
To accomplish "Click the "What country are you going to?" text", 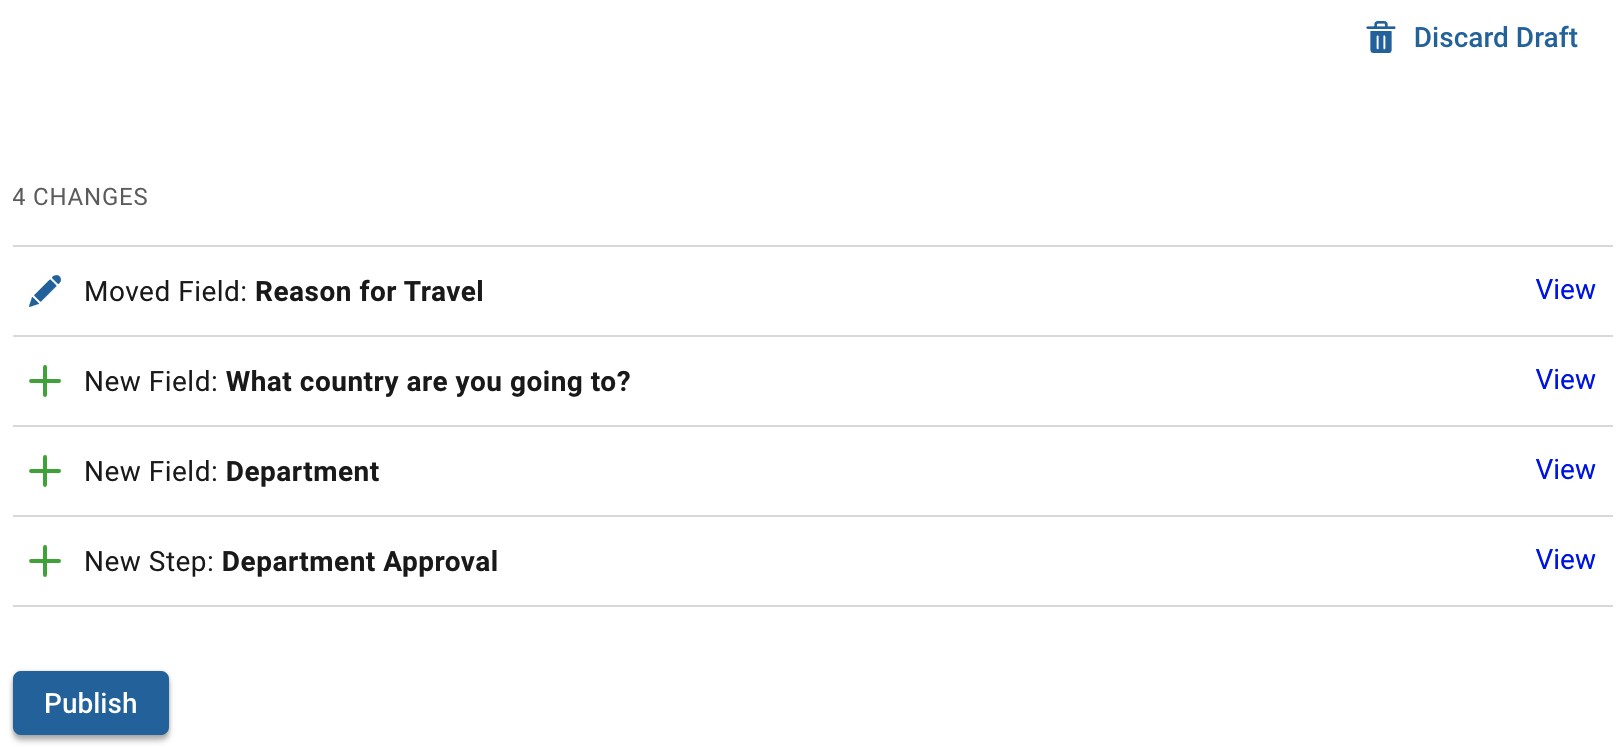I will [428, 382].
